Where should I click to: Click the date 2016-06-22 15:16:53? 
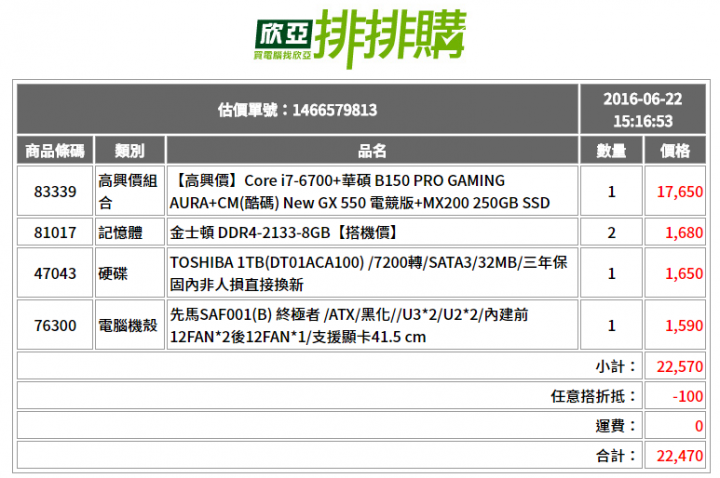pos(642,110)
